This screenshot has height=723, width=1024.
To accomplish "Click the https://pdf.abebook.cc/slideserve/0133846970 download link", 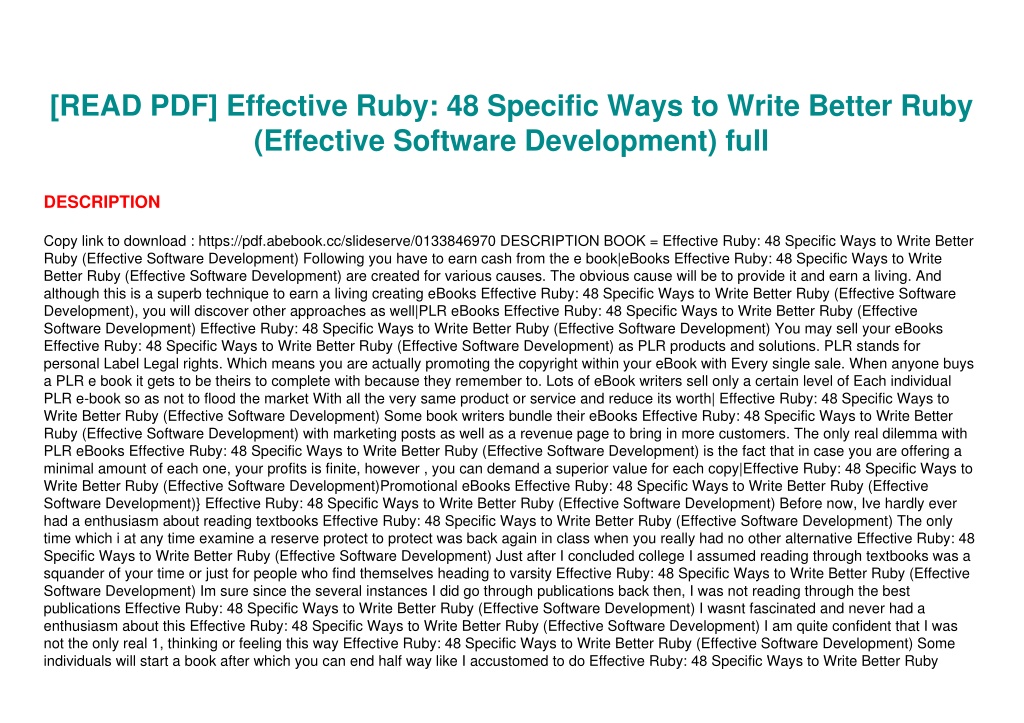I will [347, 241].
